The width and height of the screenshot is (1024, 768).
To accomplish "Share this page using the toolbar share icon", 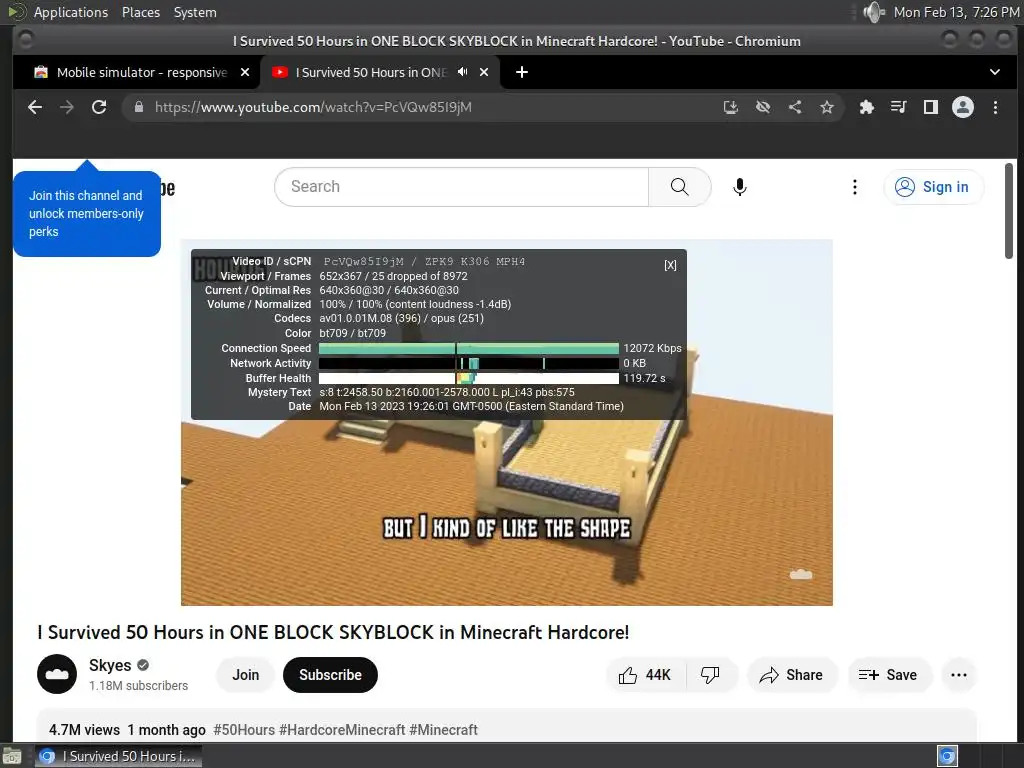I will click(x=795, y=107).
